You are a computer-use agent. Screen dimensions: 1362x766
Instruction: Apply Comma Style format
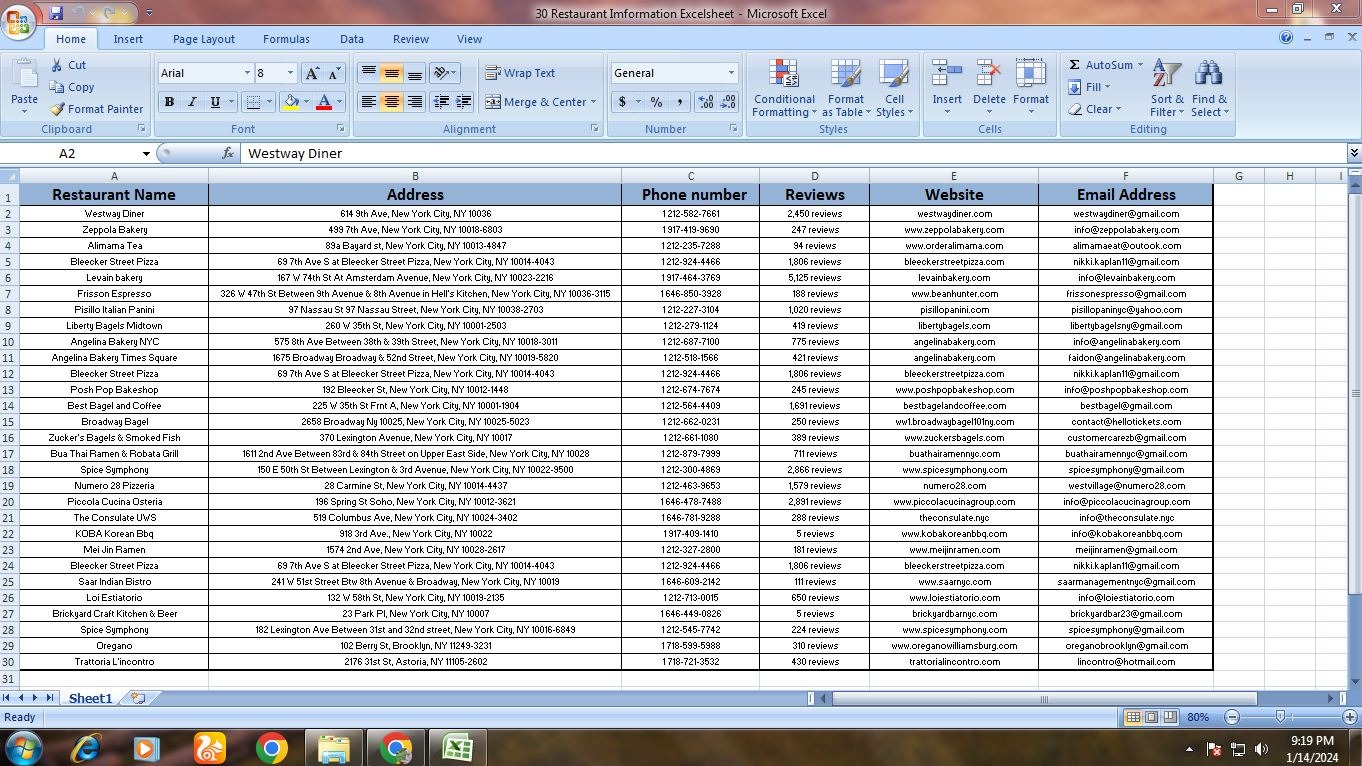(679, 102)
